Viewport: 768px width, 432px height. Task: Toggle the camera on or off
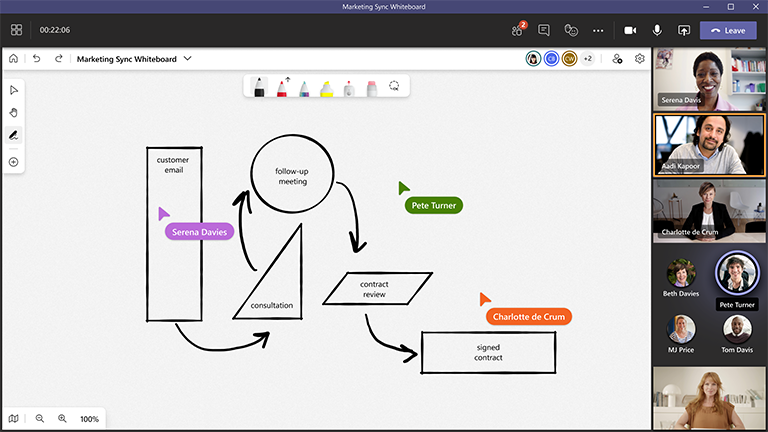click(631, 30)
